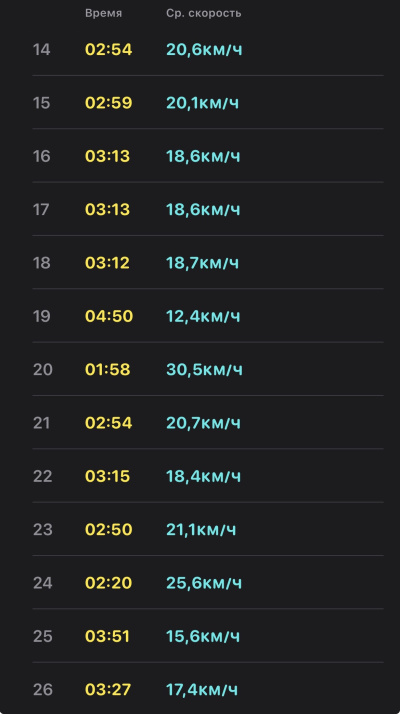Select the 21,1км/ч speed in split 23

click(201, 529)
